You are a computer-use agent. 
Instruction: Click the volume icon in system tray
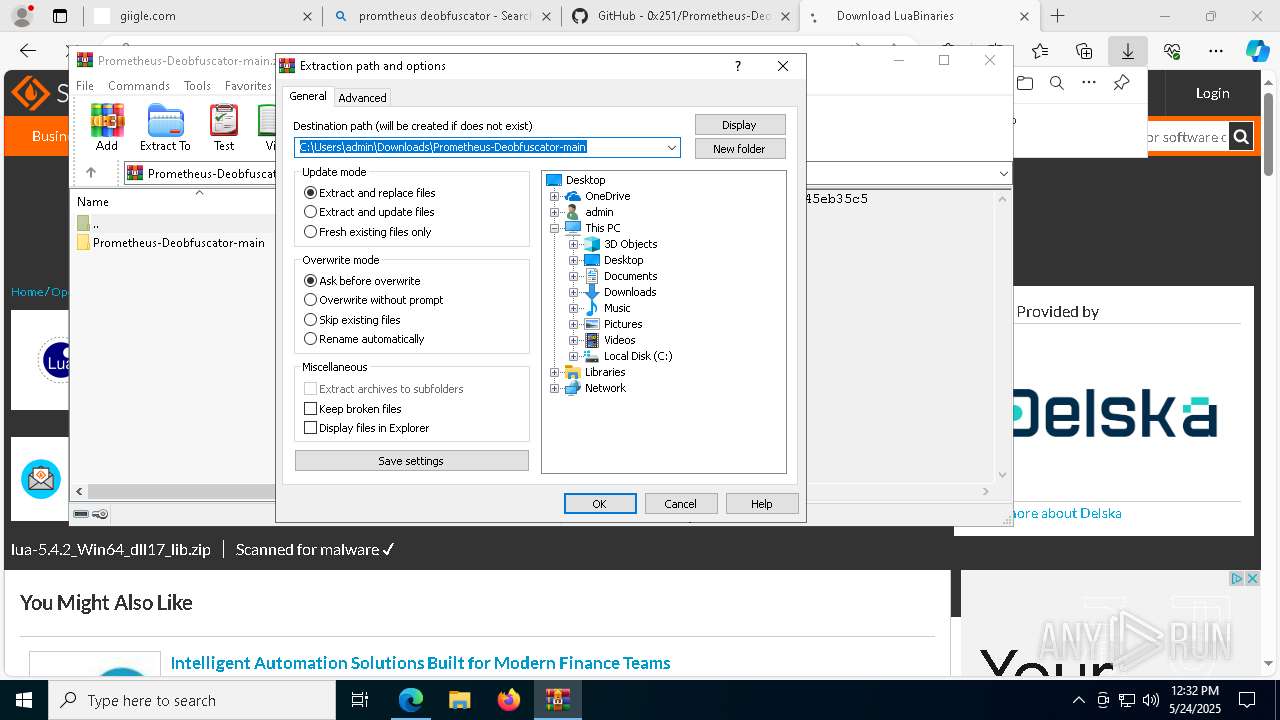(x=1151, y=700)
